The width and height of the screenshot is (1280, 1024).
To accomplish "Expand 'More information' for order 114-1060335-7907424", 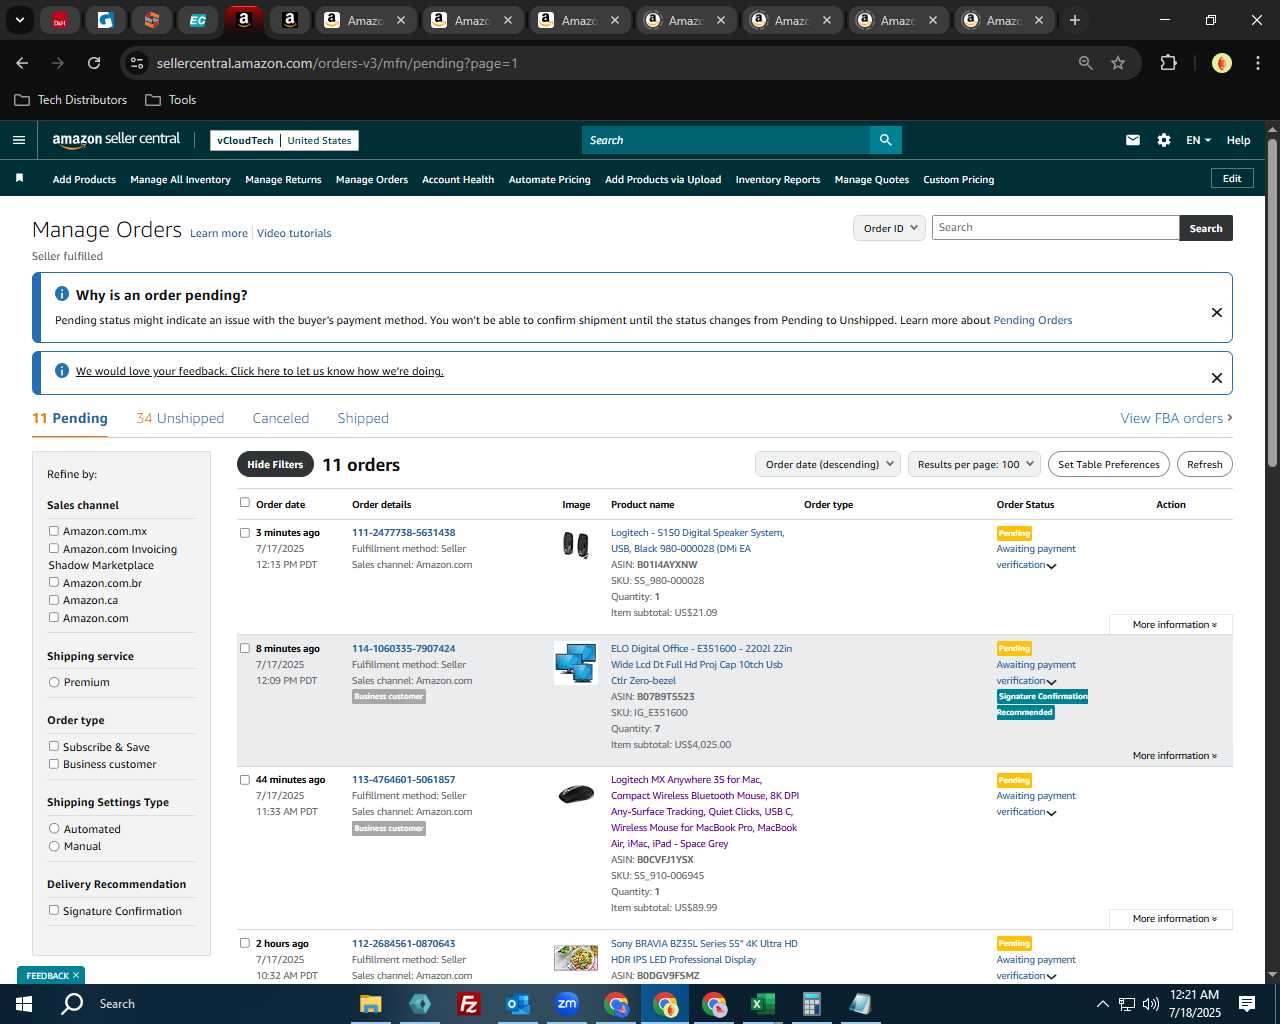I will point(1174,755).
